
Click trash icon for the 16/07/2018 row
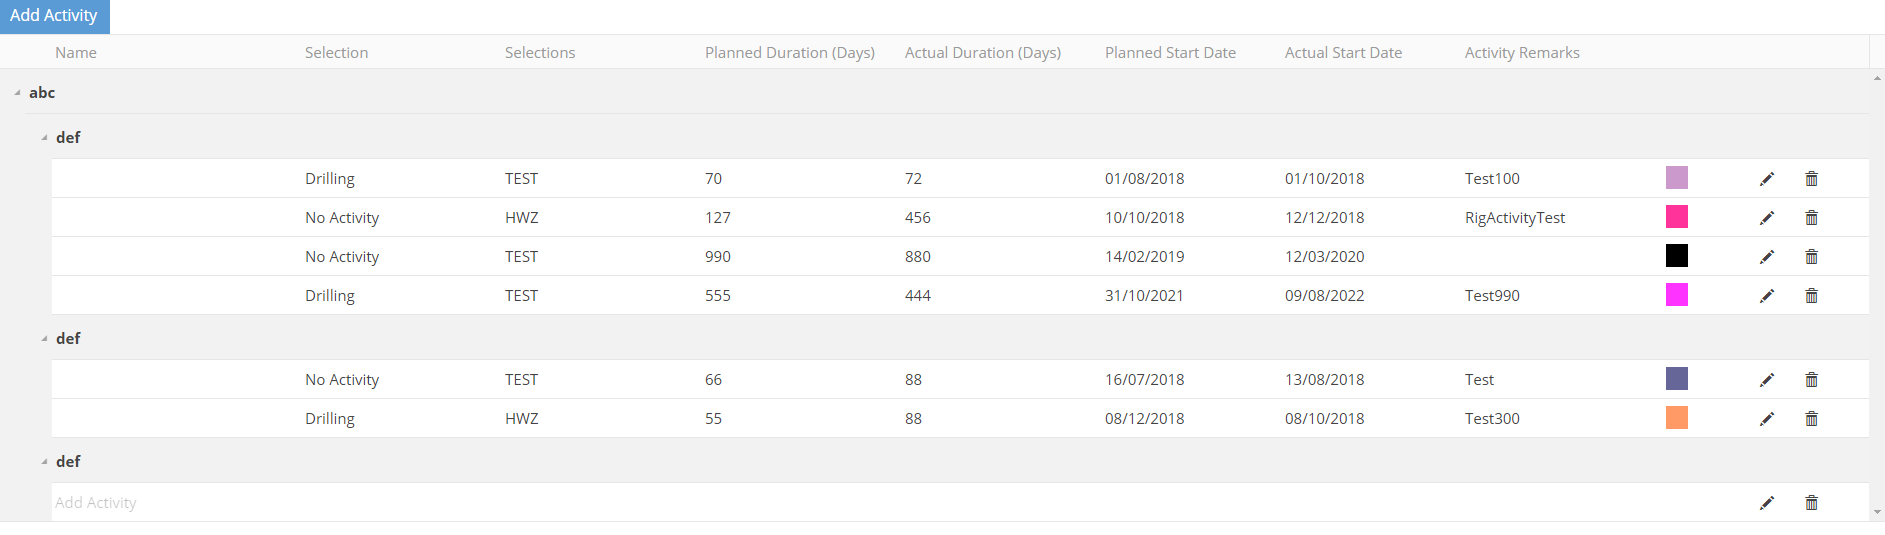[1811, 380]
